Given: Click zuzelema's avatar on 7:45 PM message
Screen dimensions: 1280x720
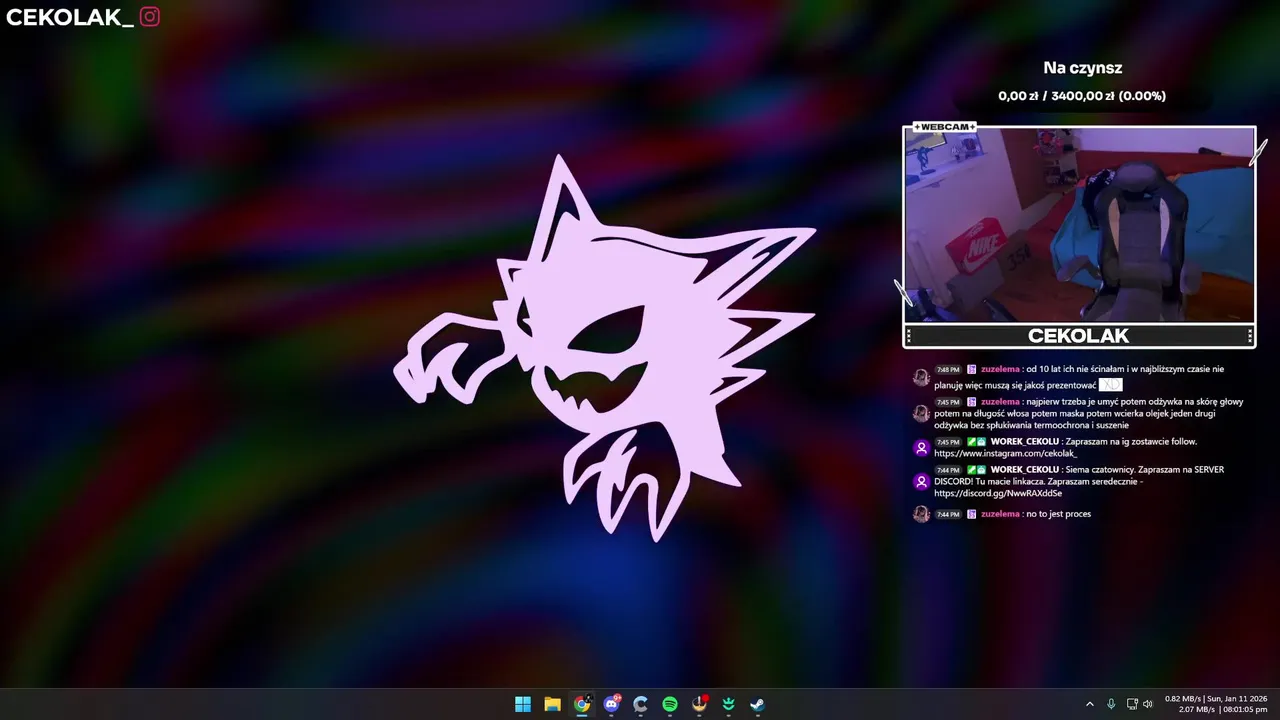Looking at the screenshot, I should pyautogui.click(x=921, y=413).
